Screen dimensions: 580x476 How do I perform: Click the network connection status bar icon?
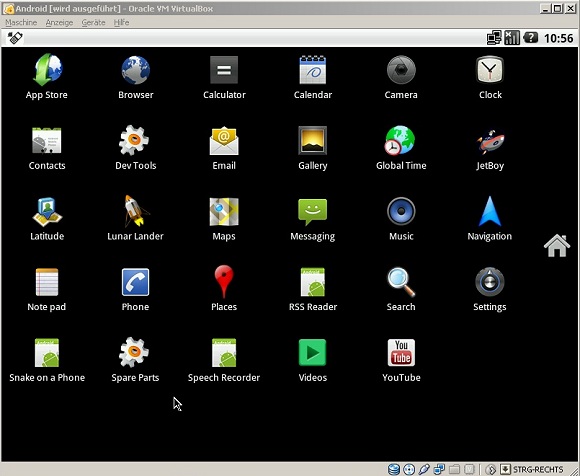[x=494, y=38]
